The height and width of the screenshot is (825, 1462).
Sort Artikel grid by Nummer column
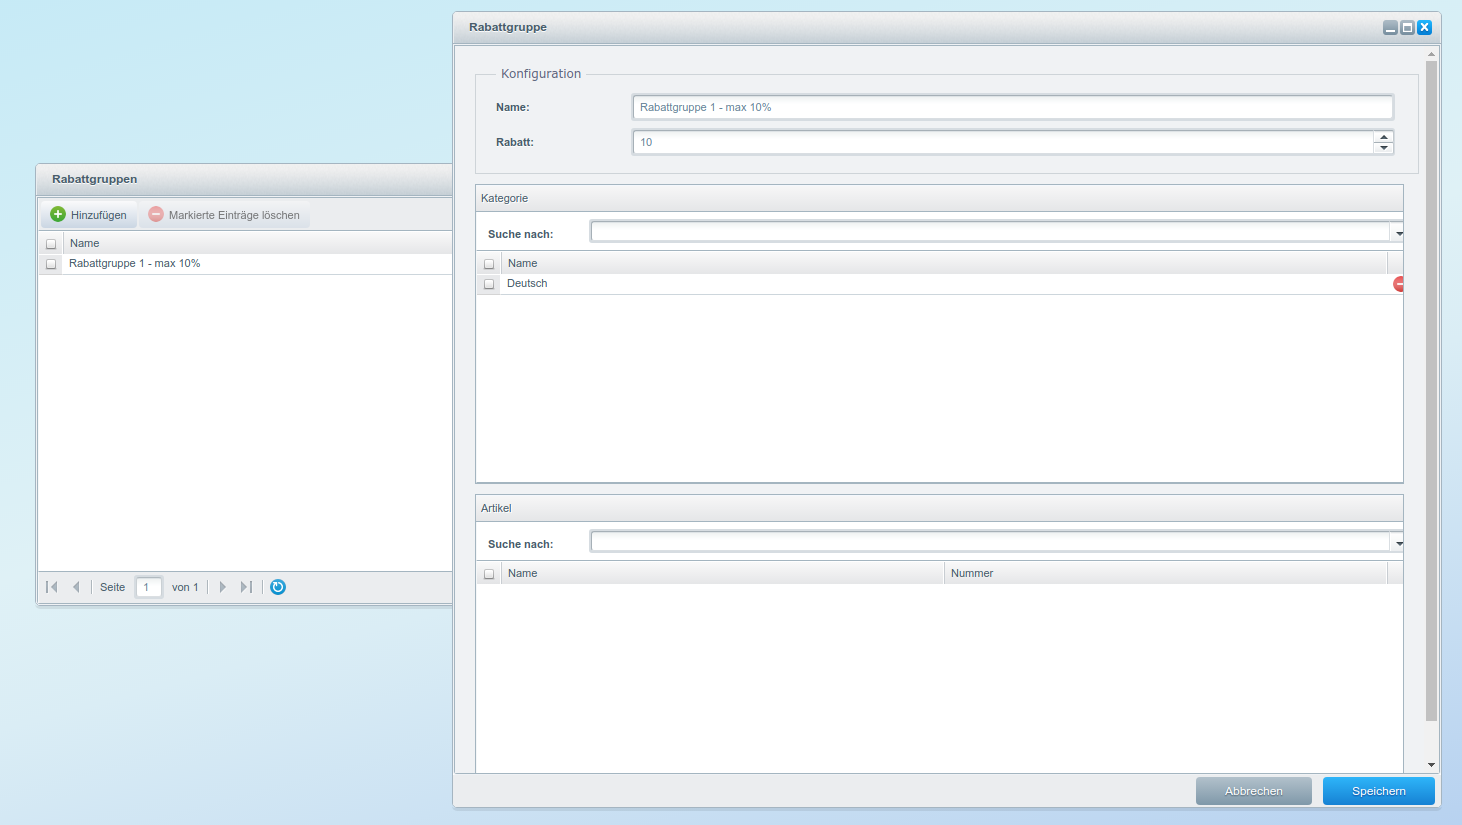[1166, 573]
